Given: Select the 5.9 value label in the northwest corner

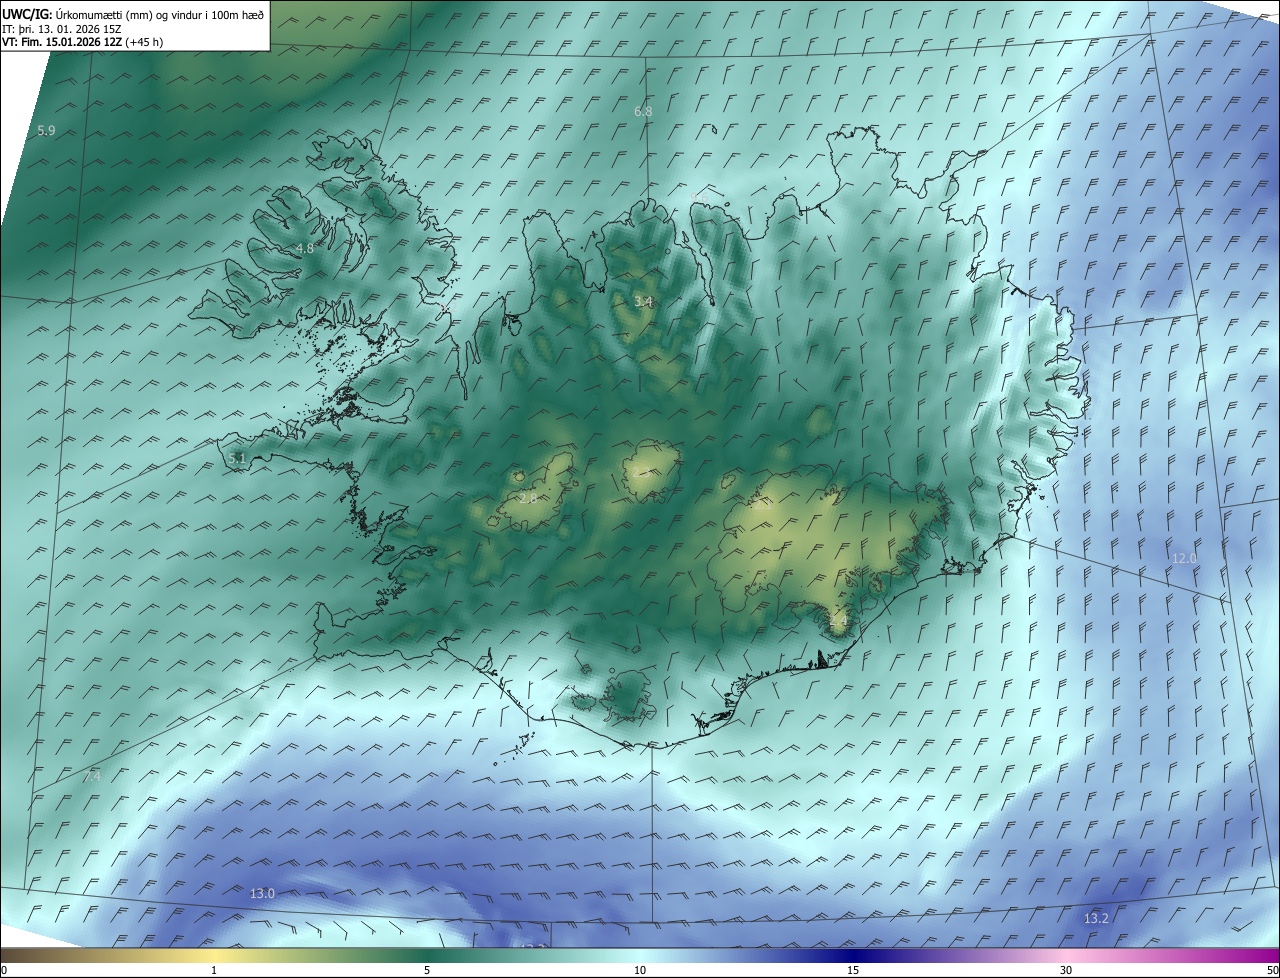Looking at the screenshot, I should tap(46, 131).
